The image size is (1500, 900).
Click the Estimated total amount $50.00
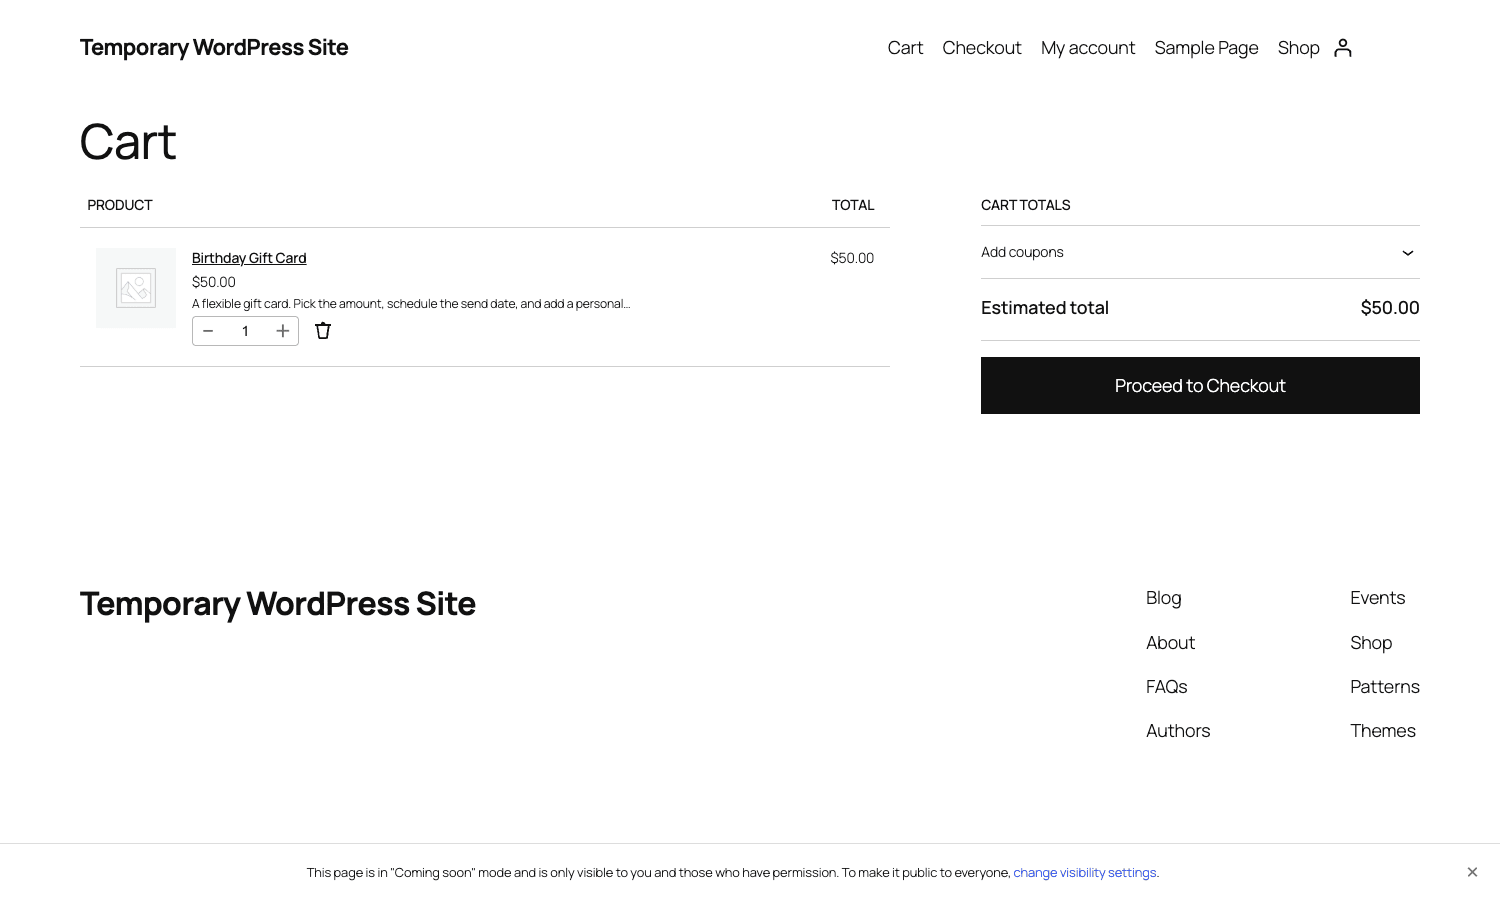[1390, 308]
